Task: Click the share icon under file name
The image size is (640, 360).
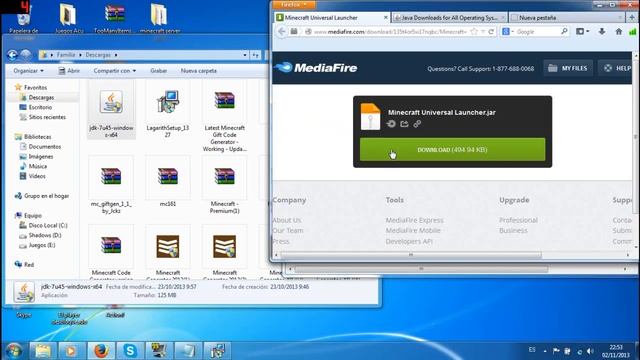Action: 404,124
